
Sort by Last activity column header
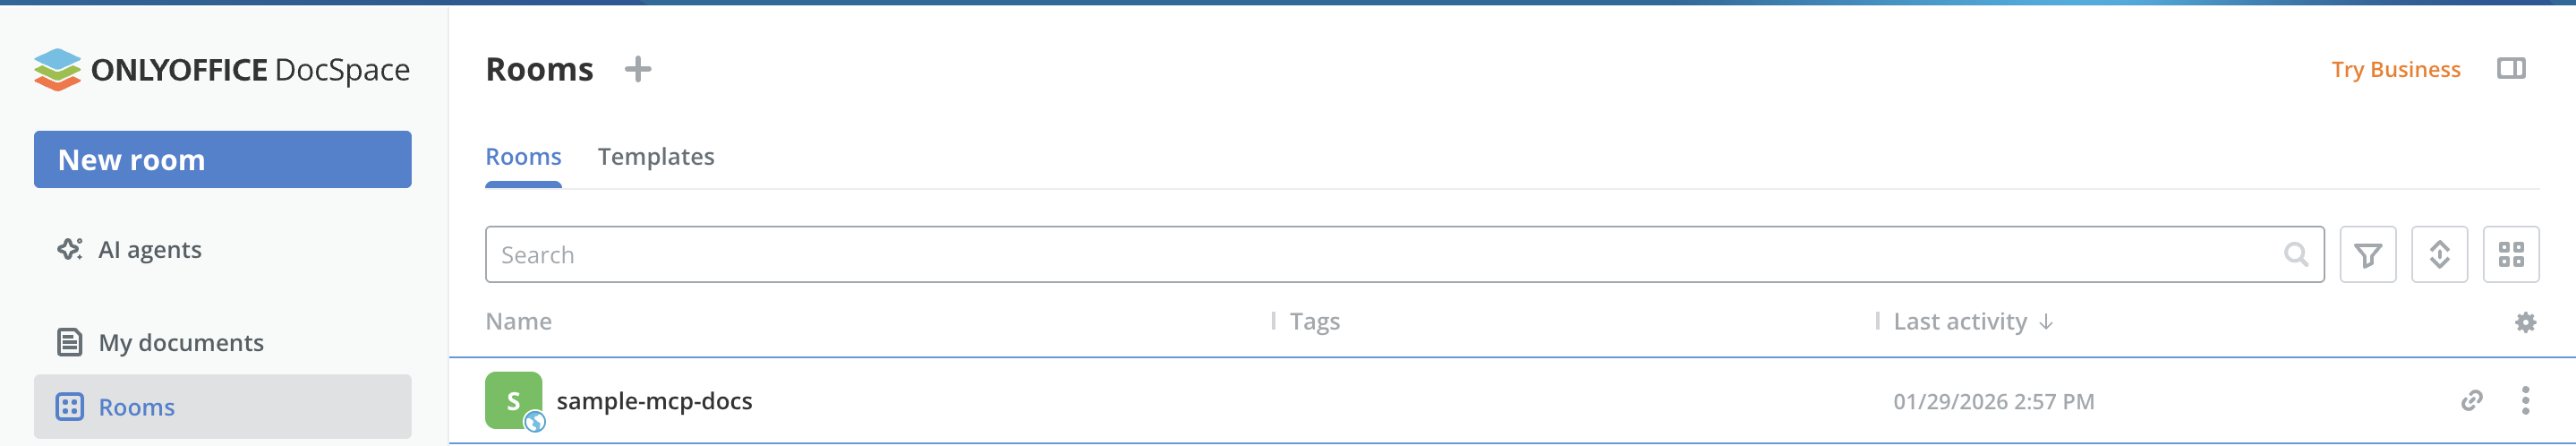[x=1959, y=322]
